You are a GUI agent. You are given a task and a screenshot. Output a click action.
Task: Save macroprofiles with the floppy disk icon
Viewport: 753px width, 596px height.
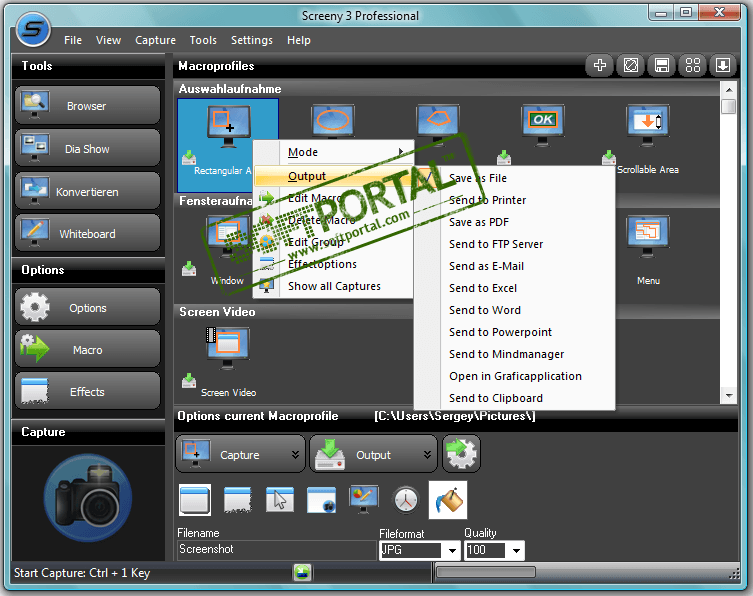pos(662,65)
